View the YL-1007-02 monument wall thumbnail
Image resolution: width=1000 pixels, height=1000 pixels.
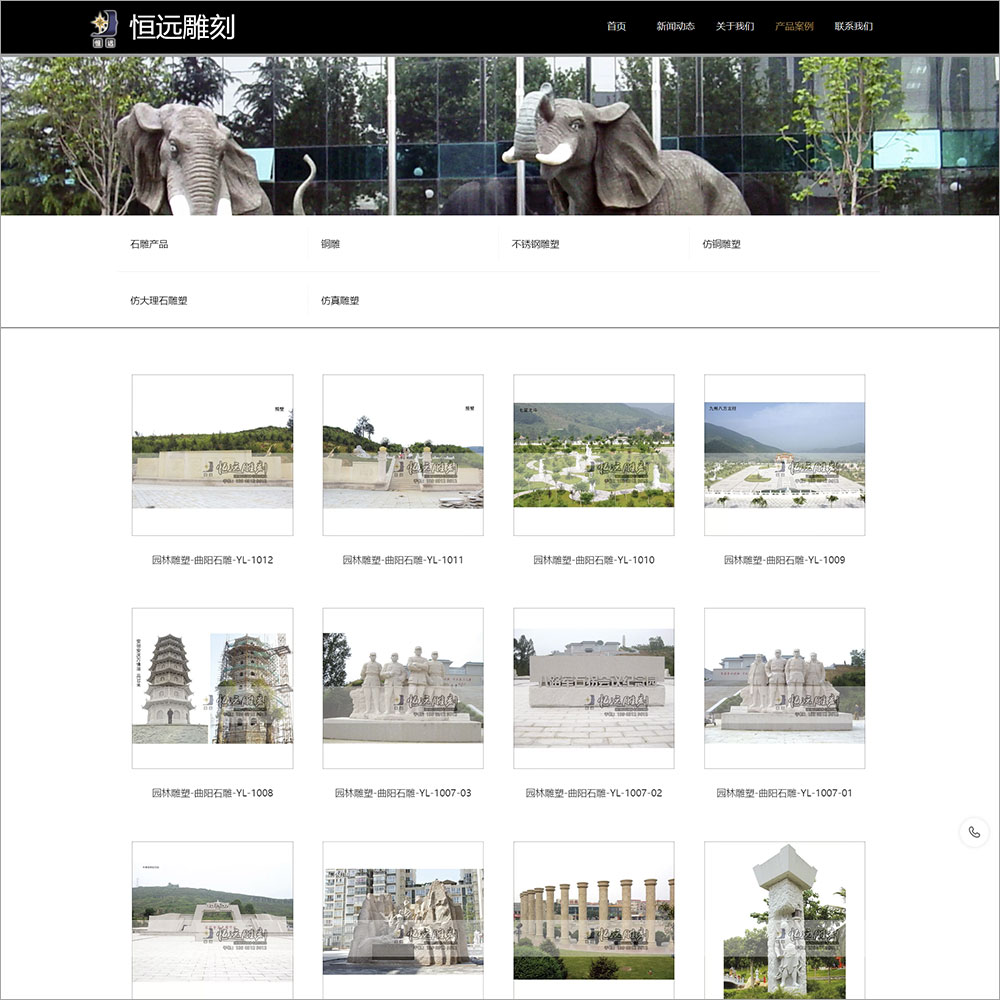click(593, 688)
